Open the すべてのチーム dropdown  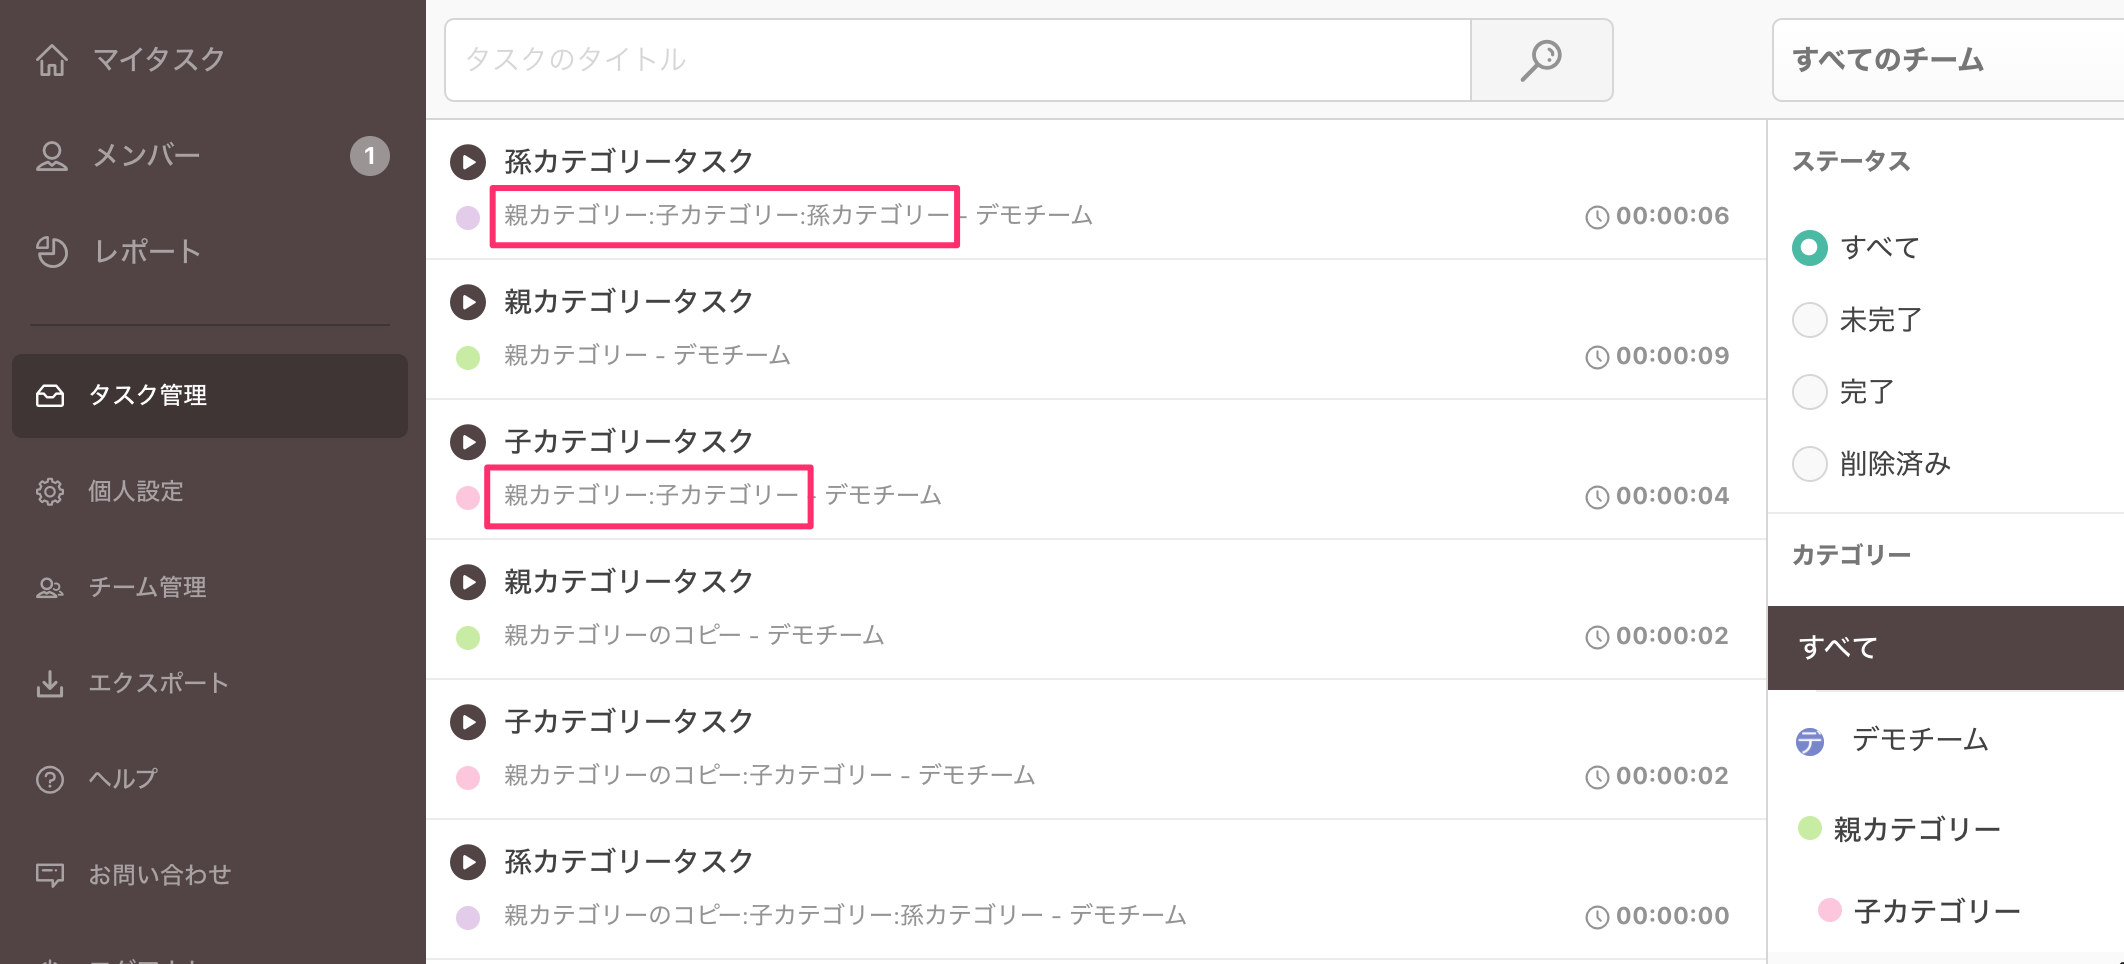[1945, 60]
